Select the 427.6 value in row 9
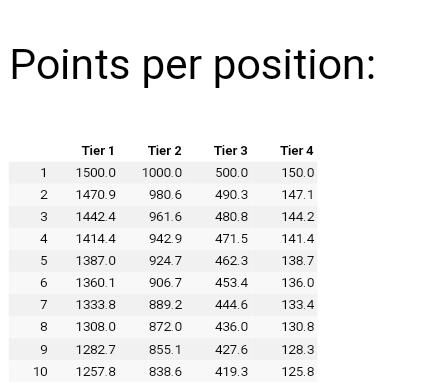The width and height of the screenshot is (438, 382). [x=232, y=350]
